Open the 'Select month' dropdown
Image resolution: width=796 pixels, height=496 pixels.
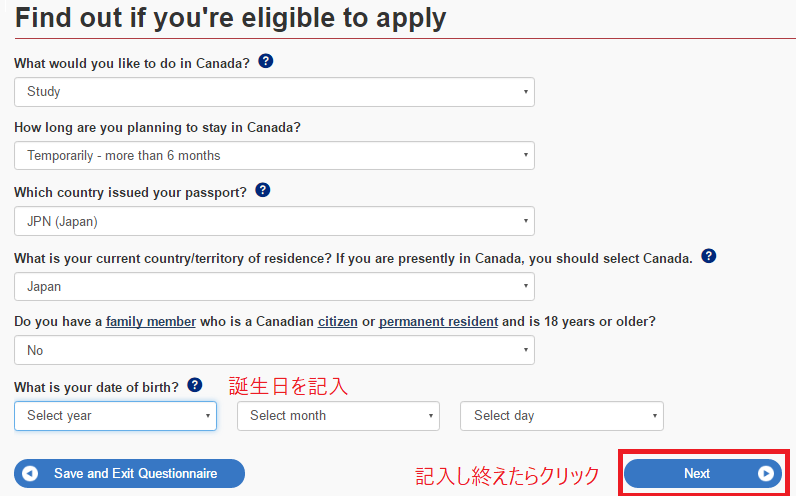(x=338, y=416)
